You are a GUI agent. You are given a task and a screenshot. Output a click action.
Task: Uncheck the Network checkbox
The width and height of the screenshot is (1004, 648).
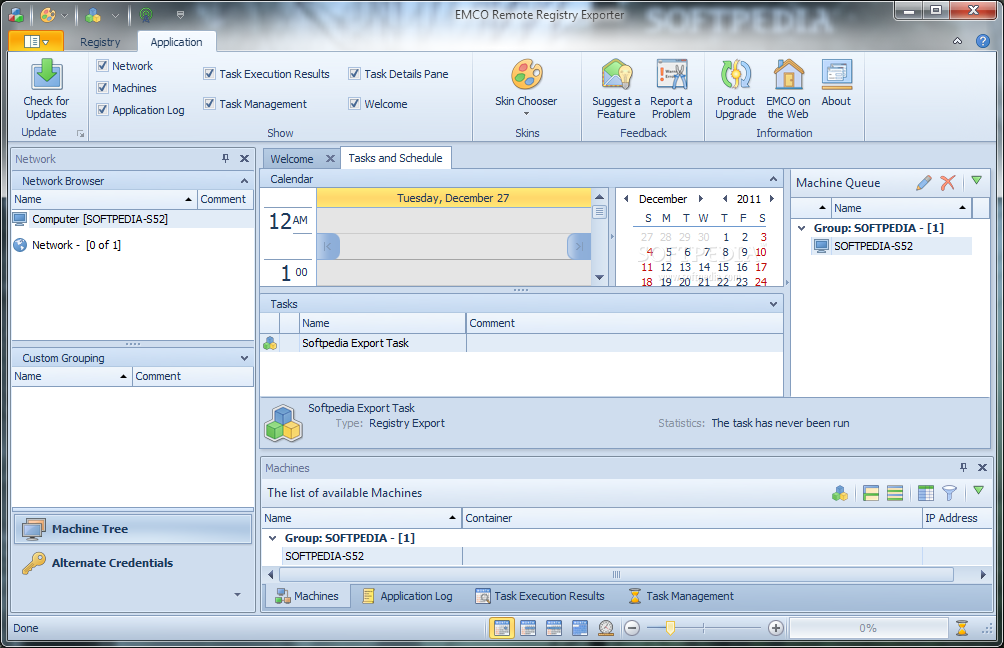coord(102,65)
